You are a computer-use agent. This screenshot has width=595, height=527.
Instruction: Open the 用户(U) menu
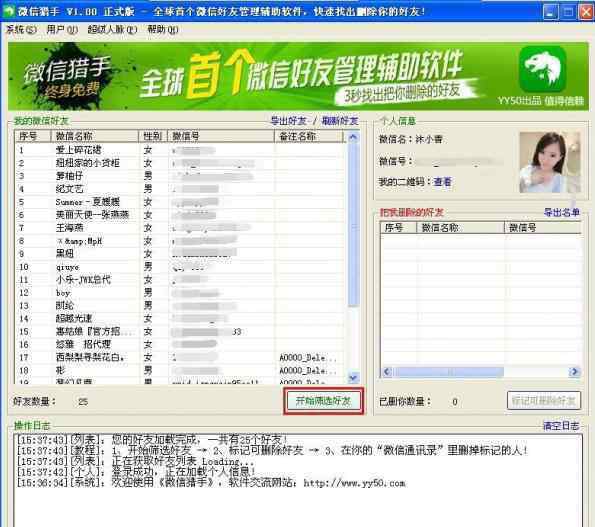pyautogui.click(x=62, y=29)
